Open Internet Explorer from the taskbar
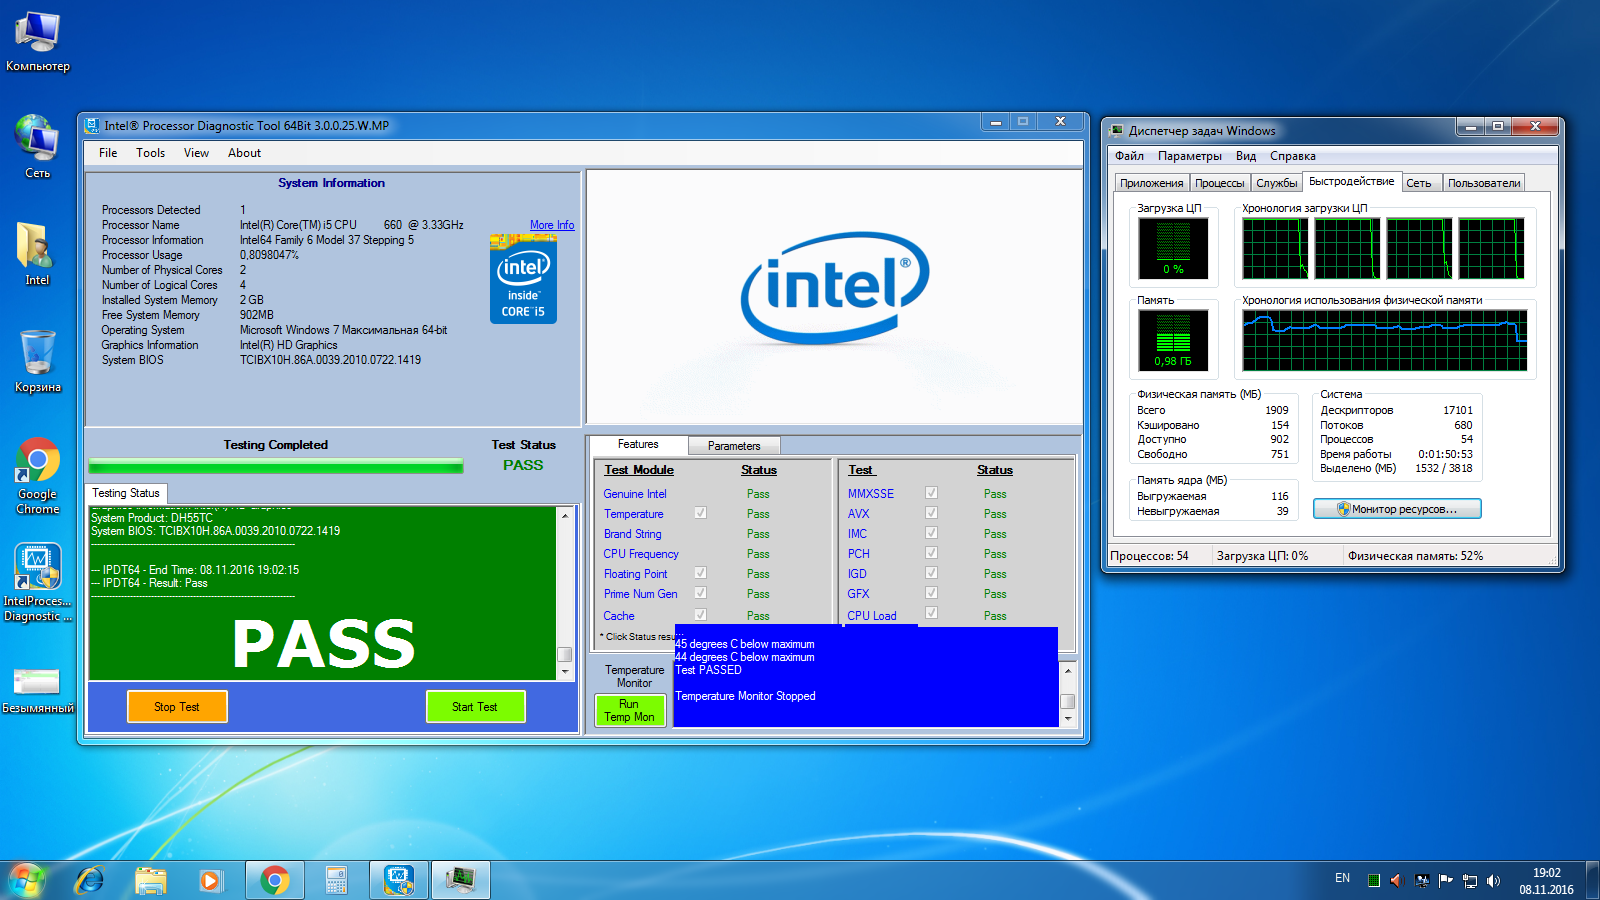 point(90,880)
